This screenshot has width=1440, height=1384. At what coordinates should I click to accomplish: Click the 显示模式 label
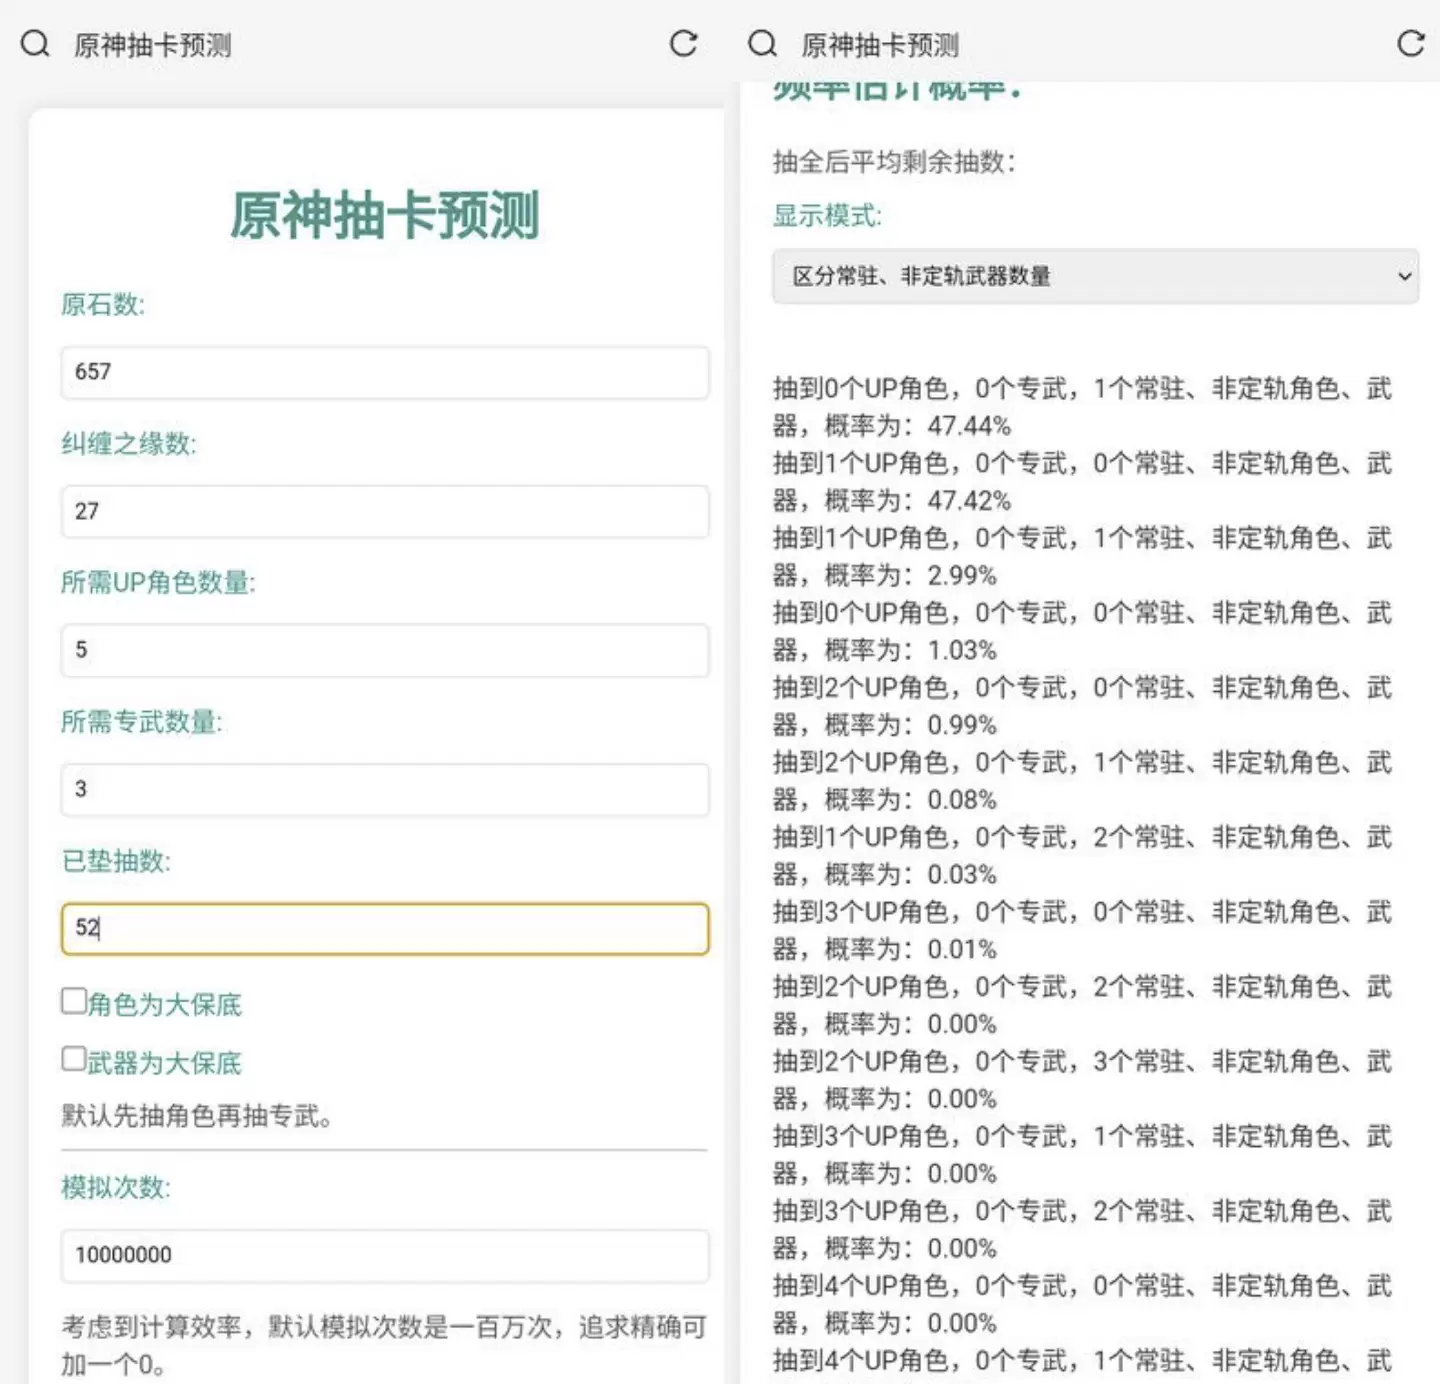pyautogui.click(x=828, y=215)
